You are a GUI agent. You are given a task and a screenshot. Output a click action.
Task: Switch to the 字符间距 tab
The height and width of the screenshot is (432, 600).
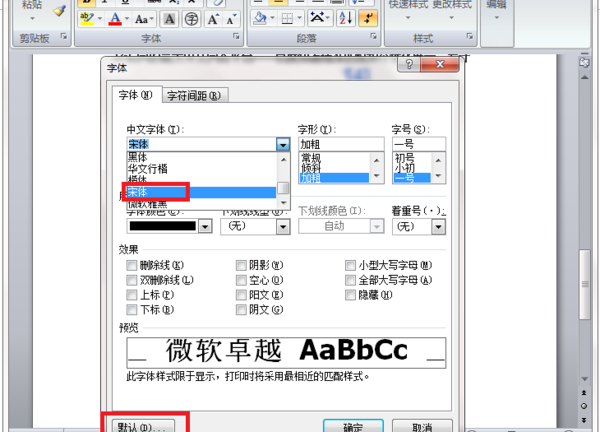pos(195,96)
